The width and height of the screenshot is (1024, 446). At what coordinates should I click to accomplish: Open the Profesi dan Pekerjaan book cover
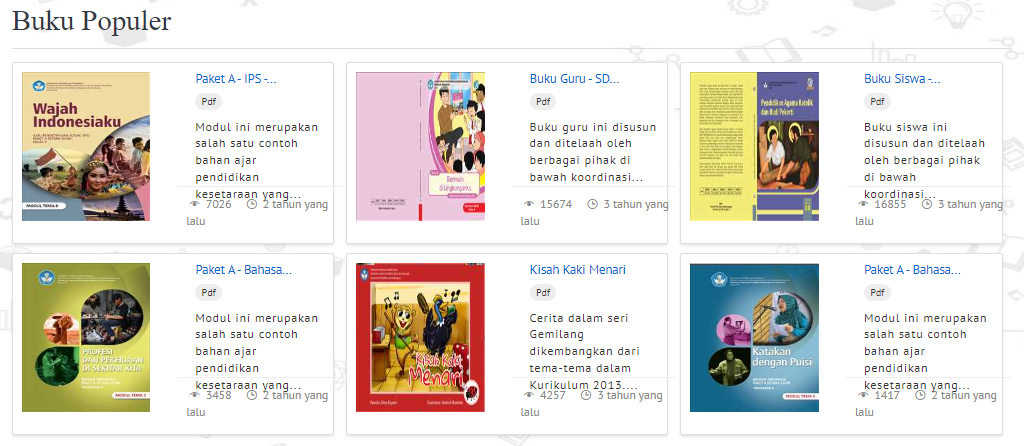pos(86,338)
